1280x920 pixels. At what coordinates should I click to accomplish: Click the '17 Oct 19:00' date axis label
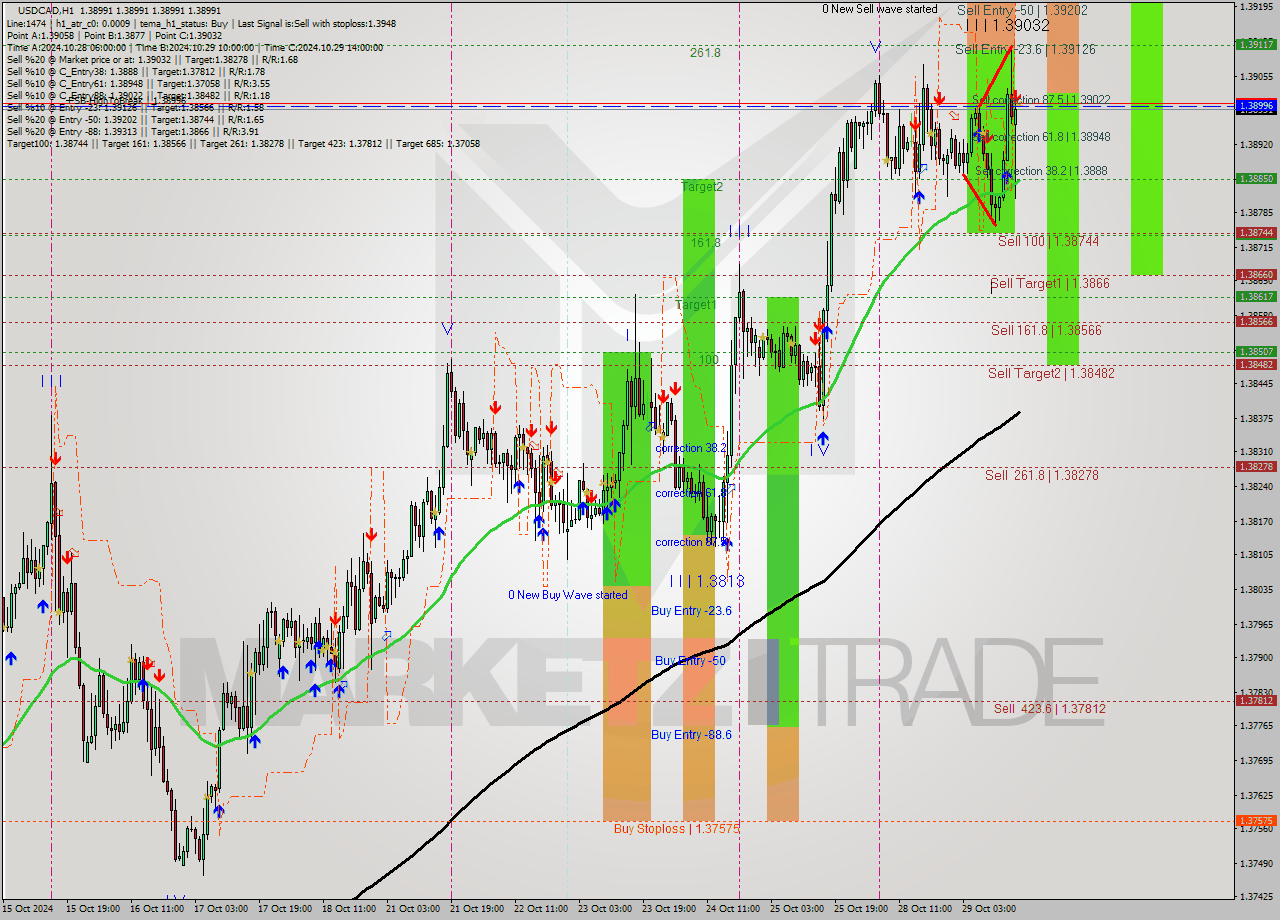coord(285,909)
